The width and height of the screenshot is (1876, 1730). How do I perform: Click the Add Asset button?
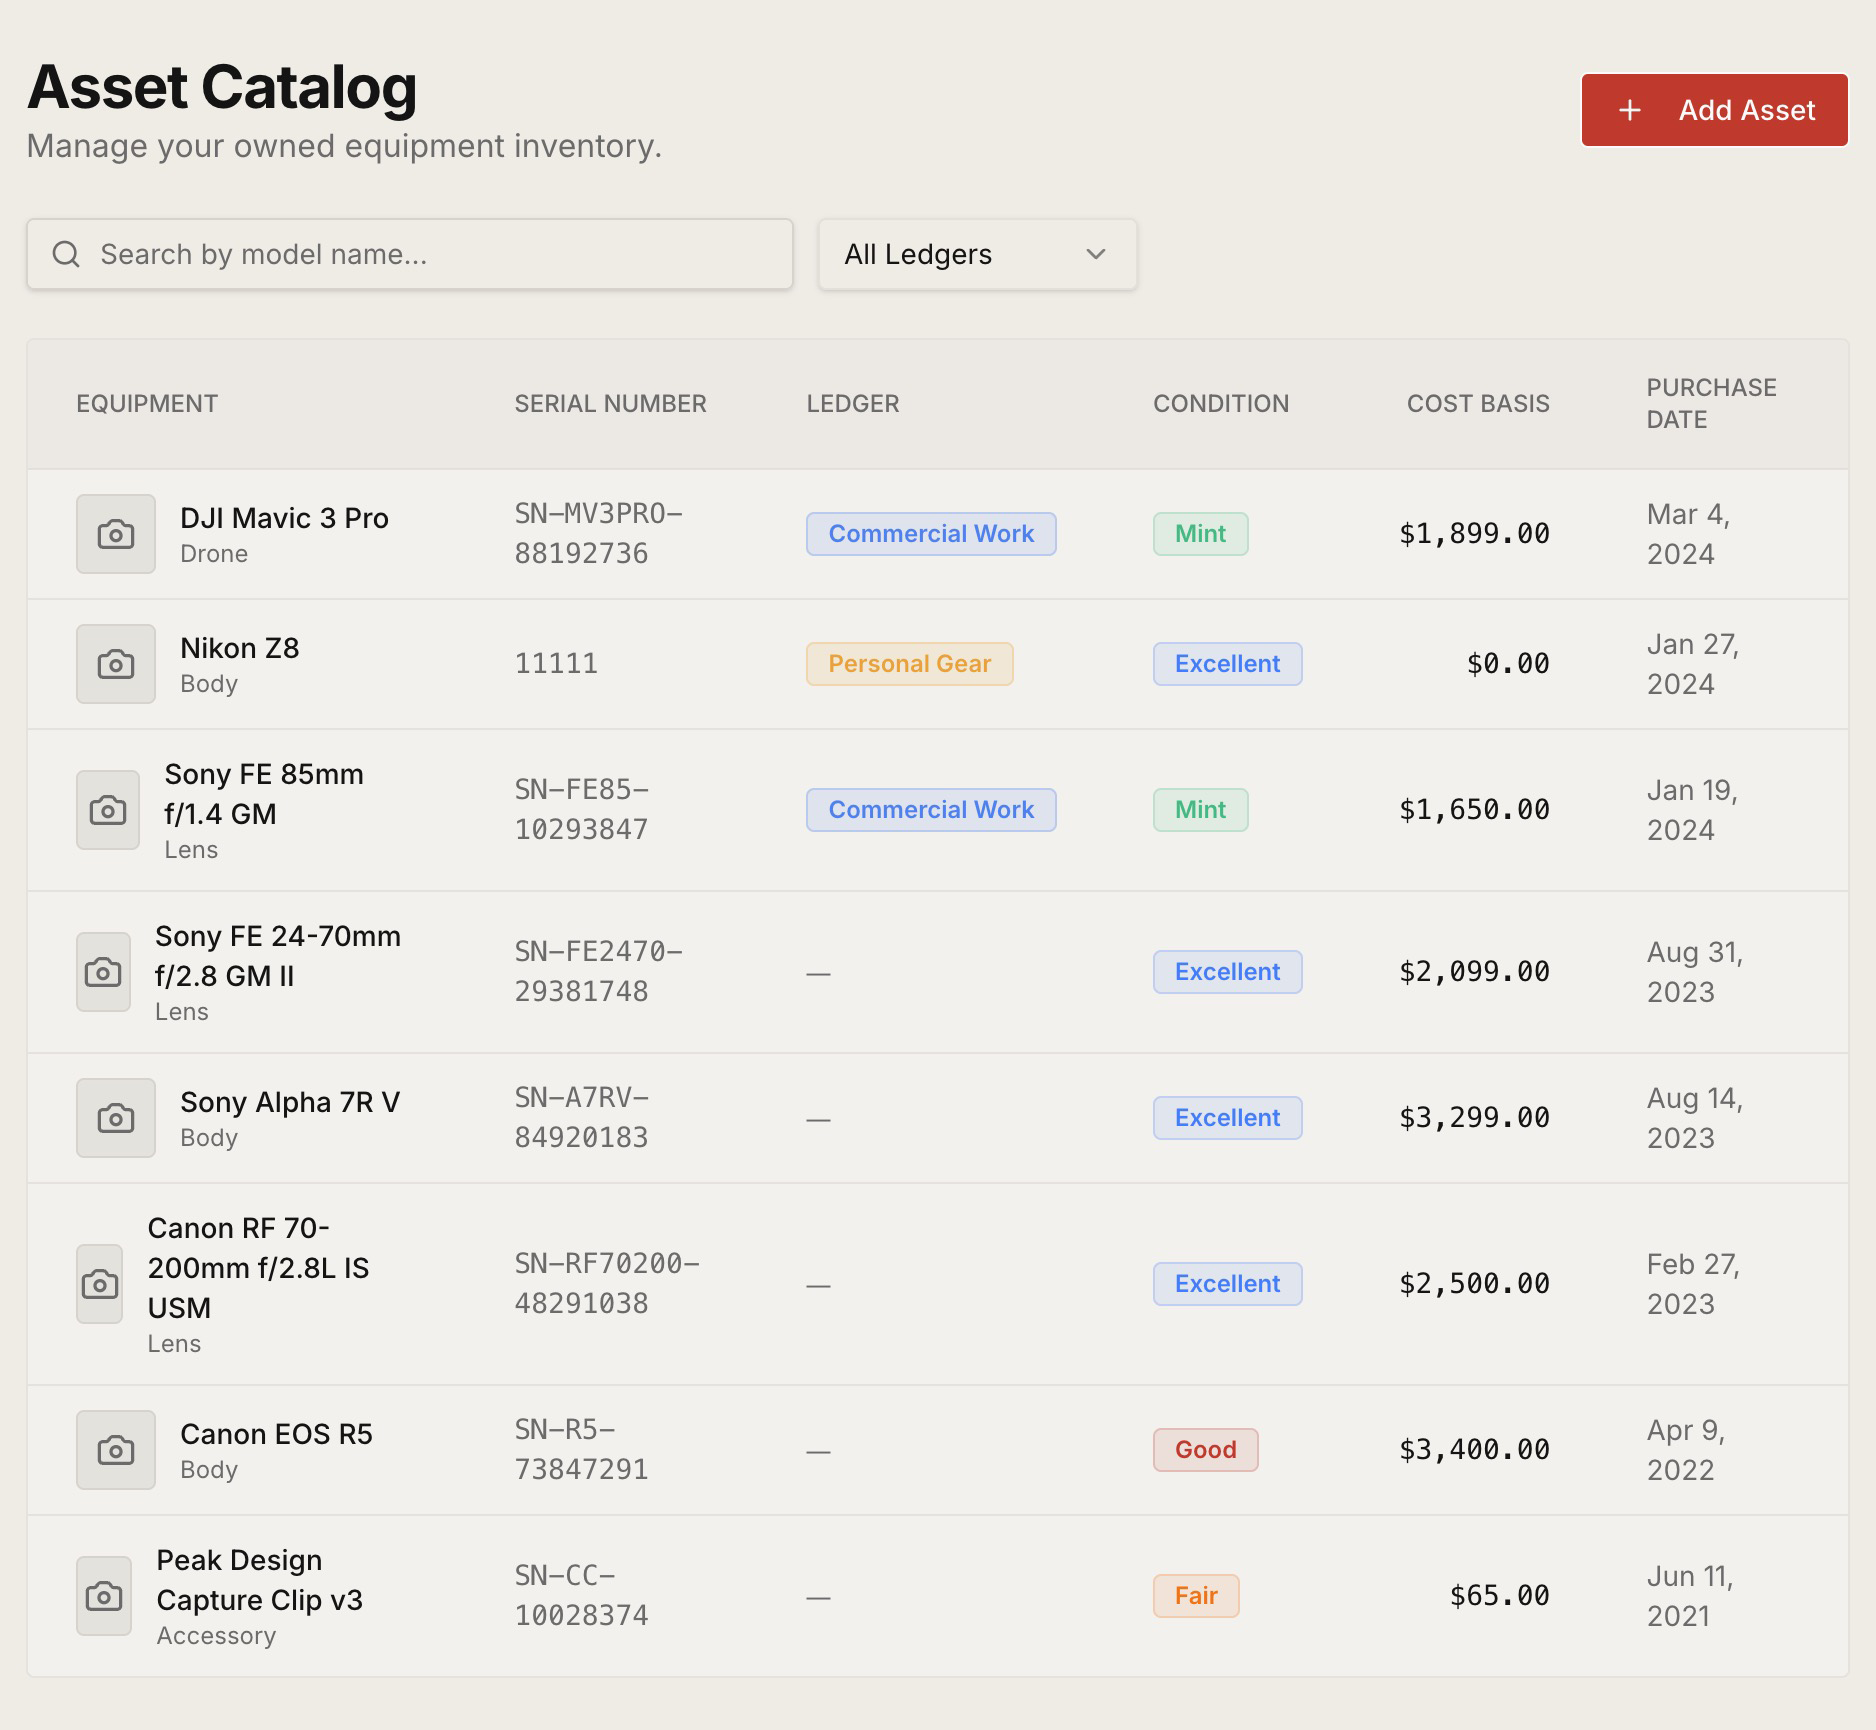click(1714, 110)
